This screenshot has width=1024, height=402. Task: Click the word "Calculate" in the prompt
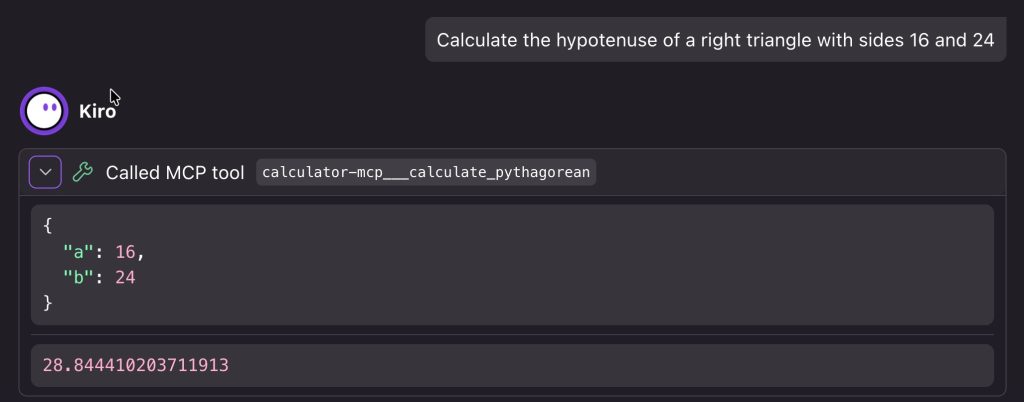476,40
